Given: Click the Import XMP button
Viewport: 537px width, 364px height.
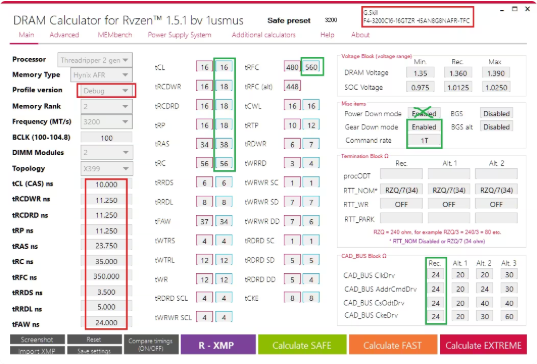Looking at the screenshot, I should pos(37,350).
